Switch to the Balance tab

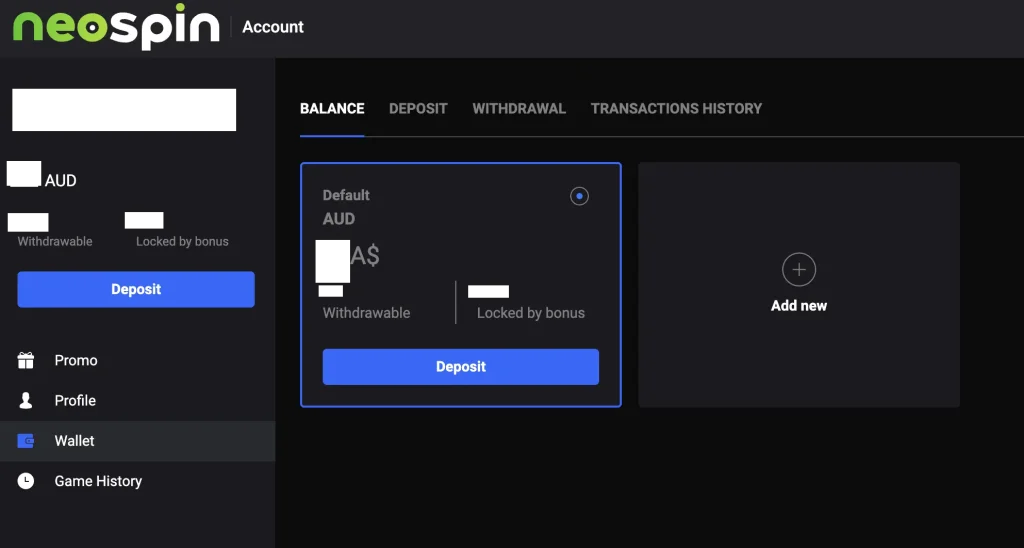click(x=332, y=108)
